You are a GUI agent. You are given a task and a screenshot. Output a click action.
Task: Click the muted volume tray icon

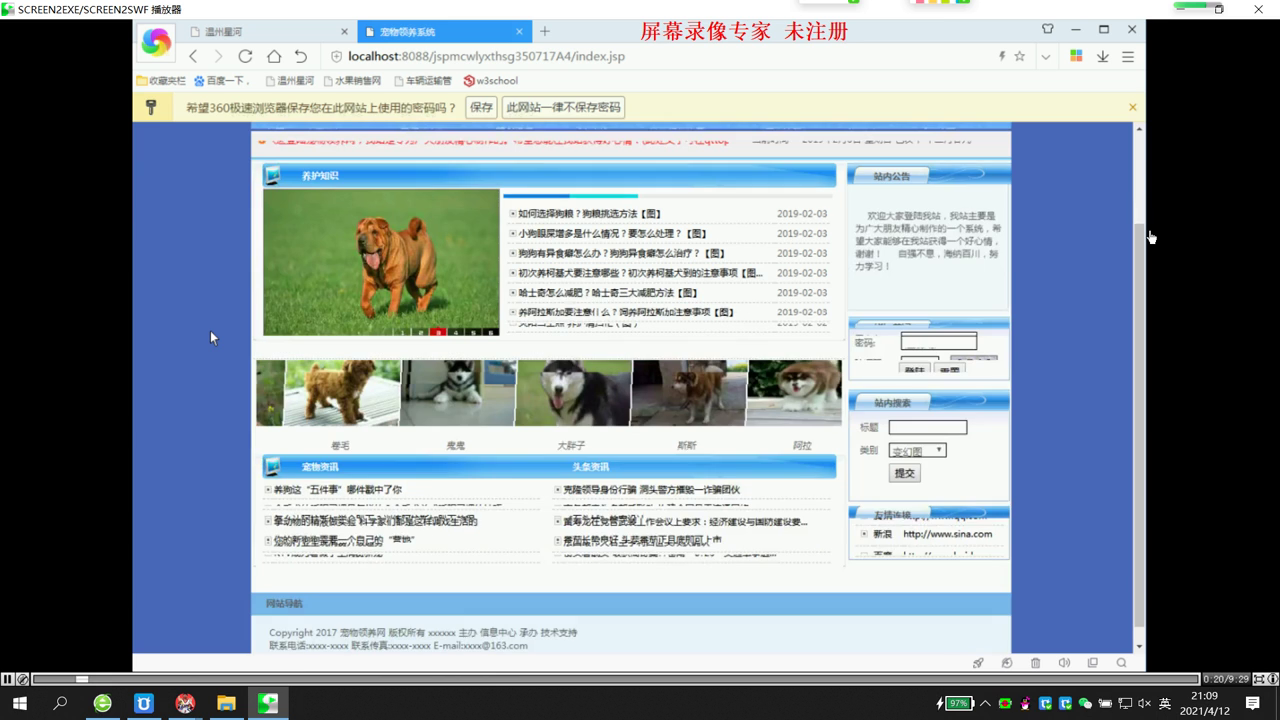(x=1145, y=704)
